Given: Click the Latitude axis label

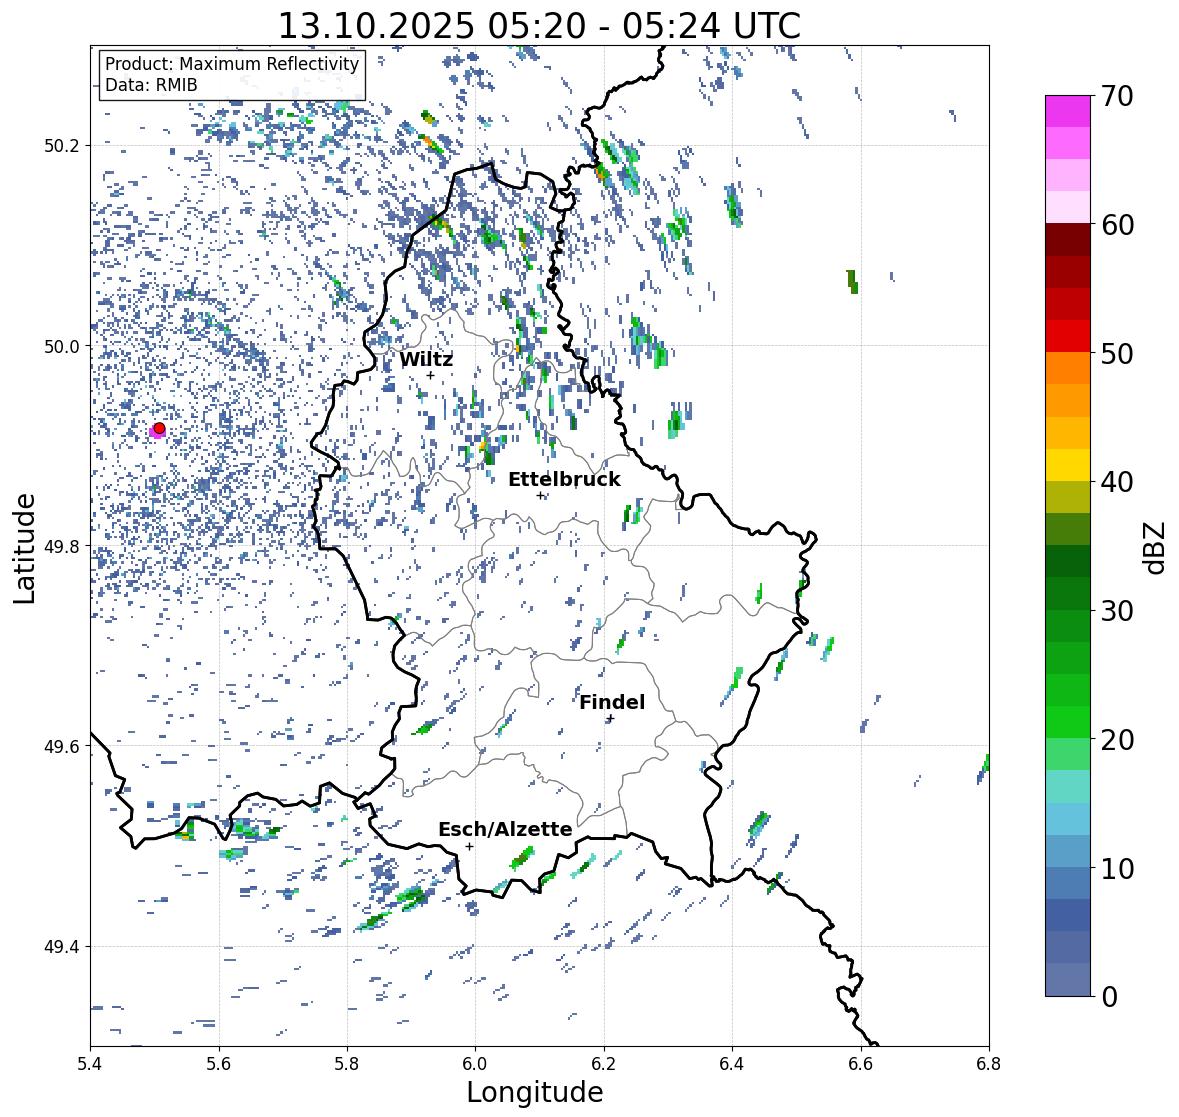Looking at the screenshot, I should 24,548.
